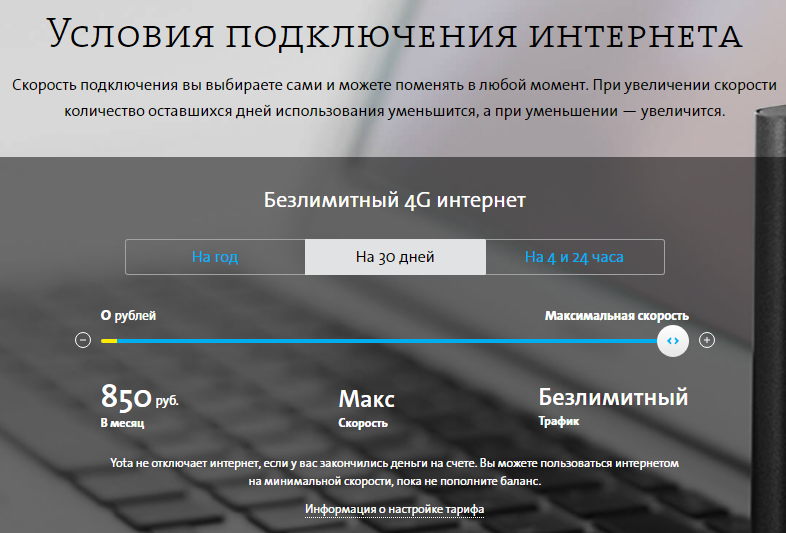This screenshot has width=786, height=533.
Task: Click the middle of the blue slider track
Action: point(390,340)
